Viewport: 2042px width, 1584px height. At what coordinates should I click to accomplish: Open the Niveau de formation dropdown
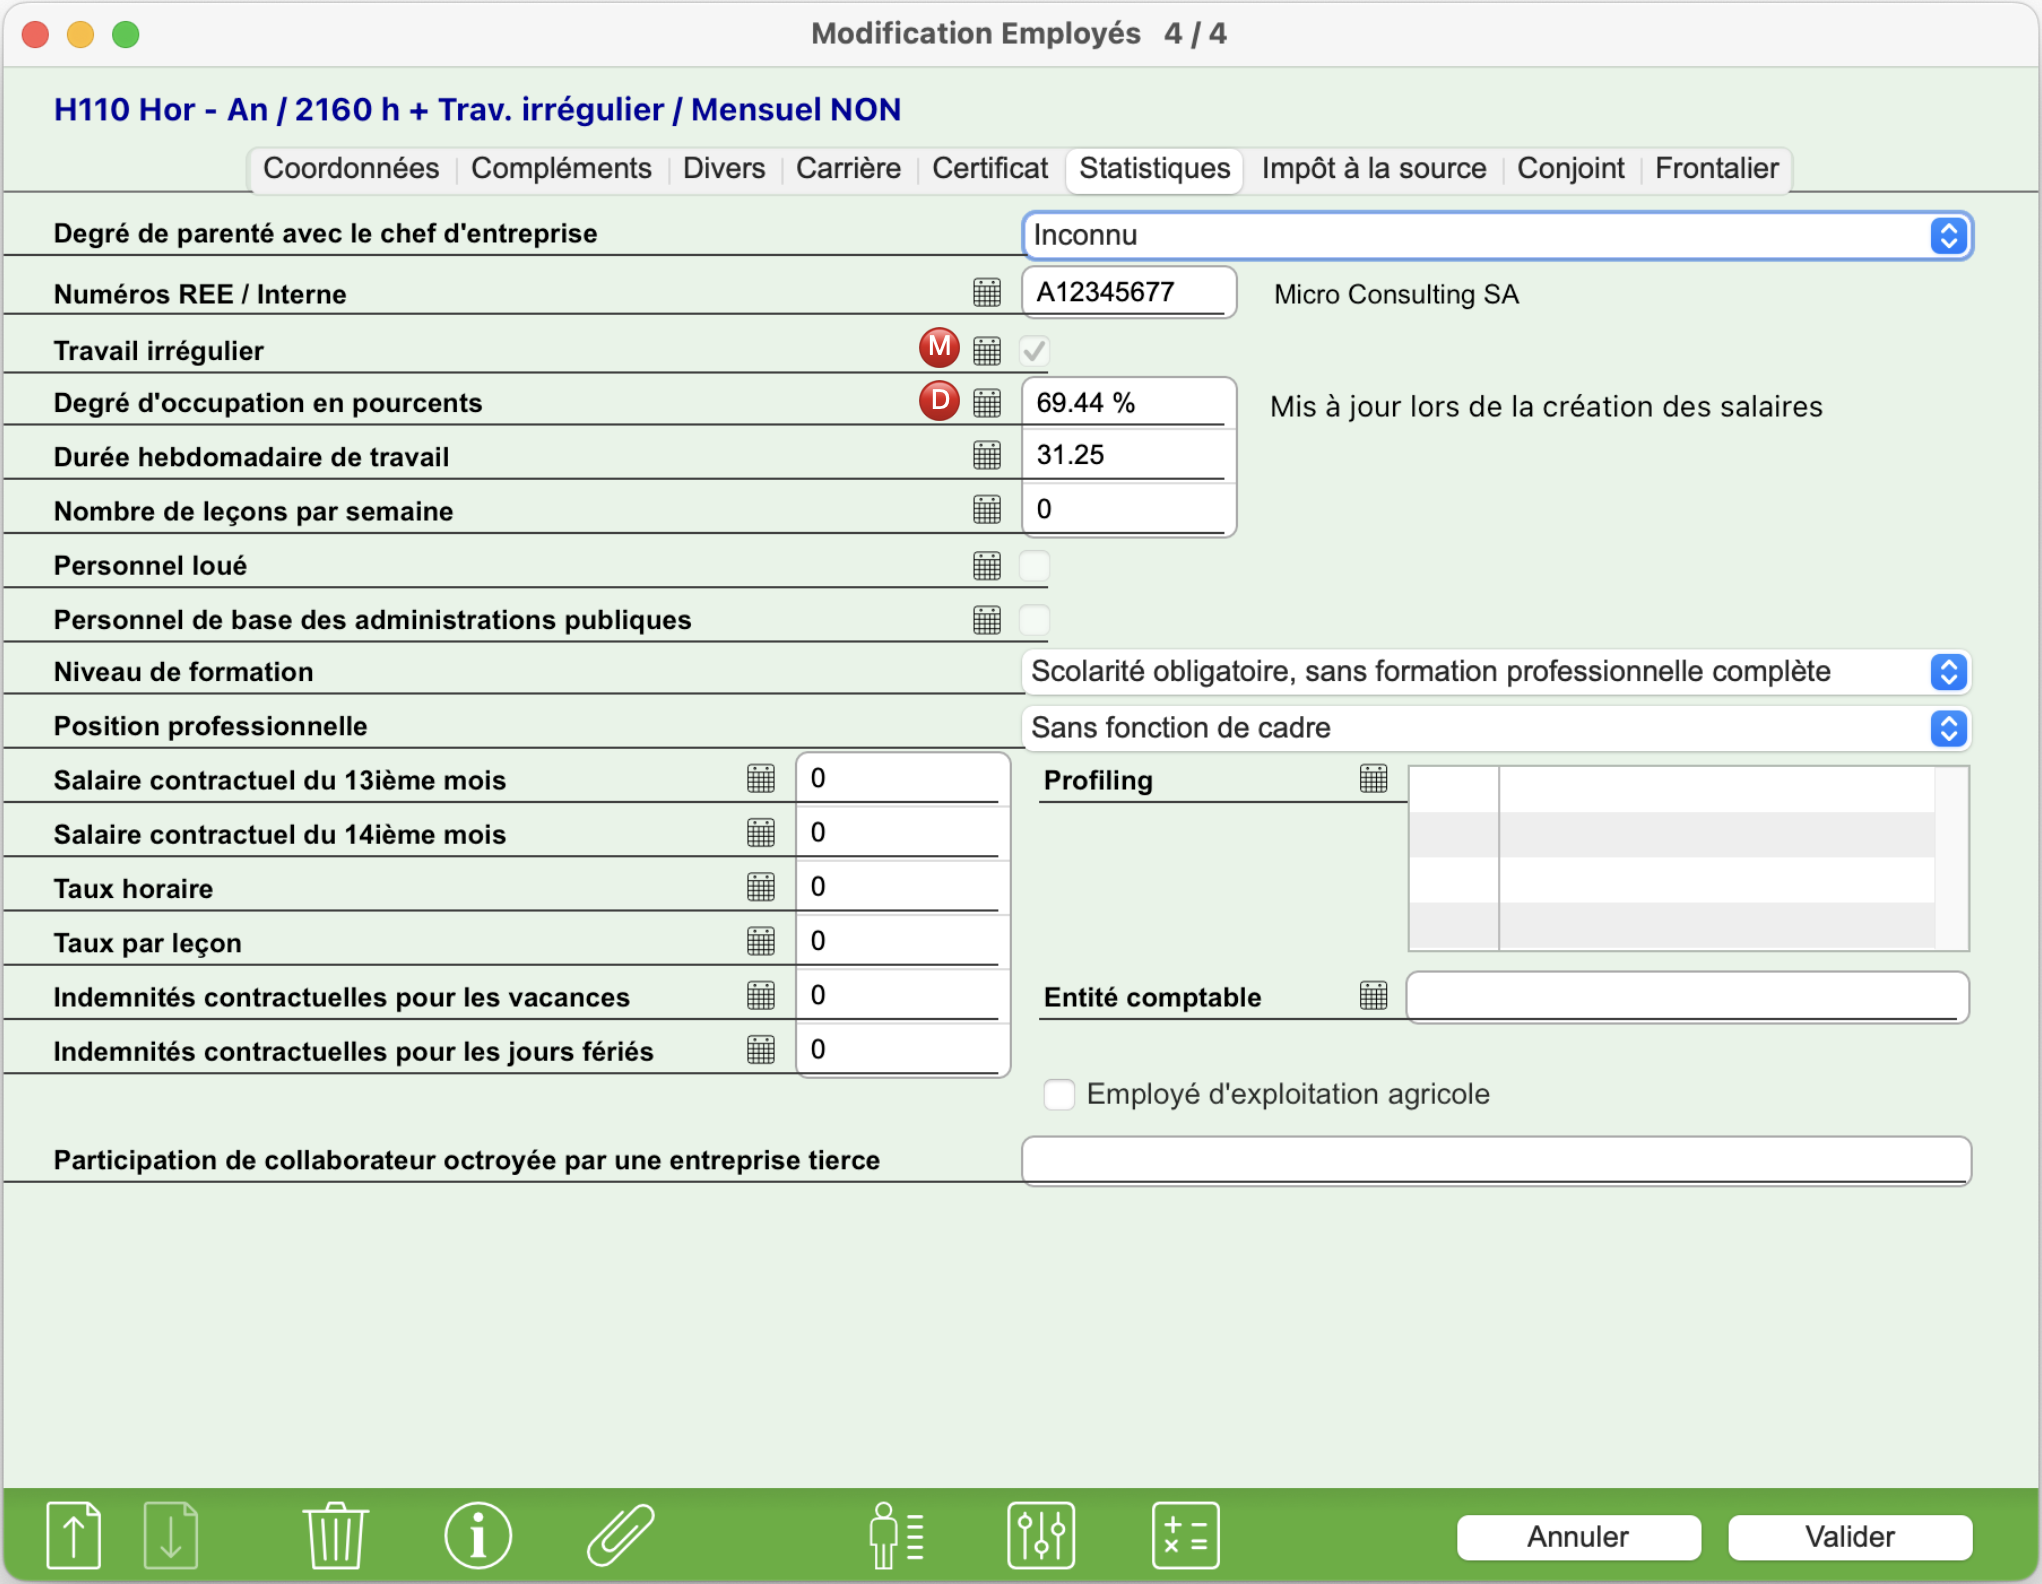1497,672
